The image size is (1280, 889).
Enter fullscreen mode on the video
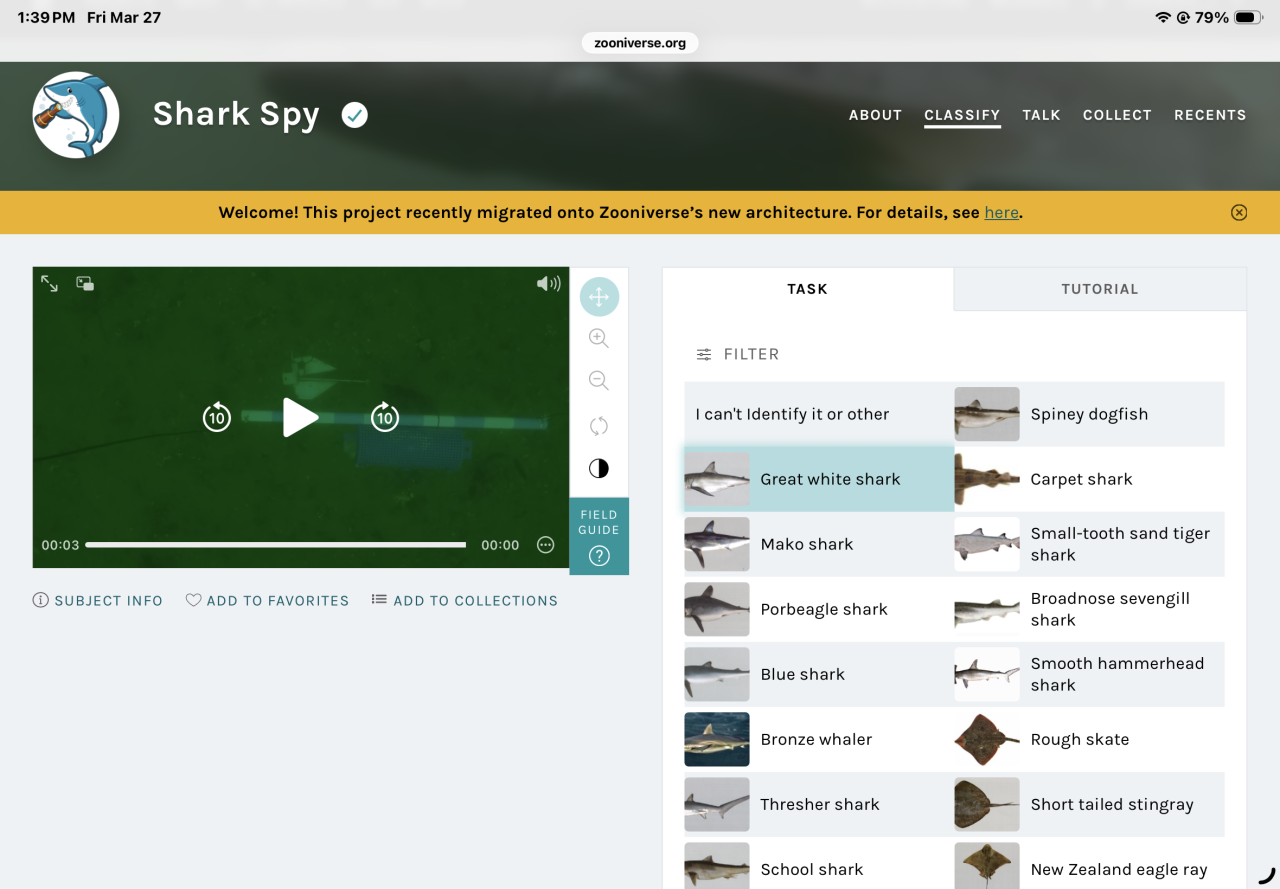click(49, 284)
